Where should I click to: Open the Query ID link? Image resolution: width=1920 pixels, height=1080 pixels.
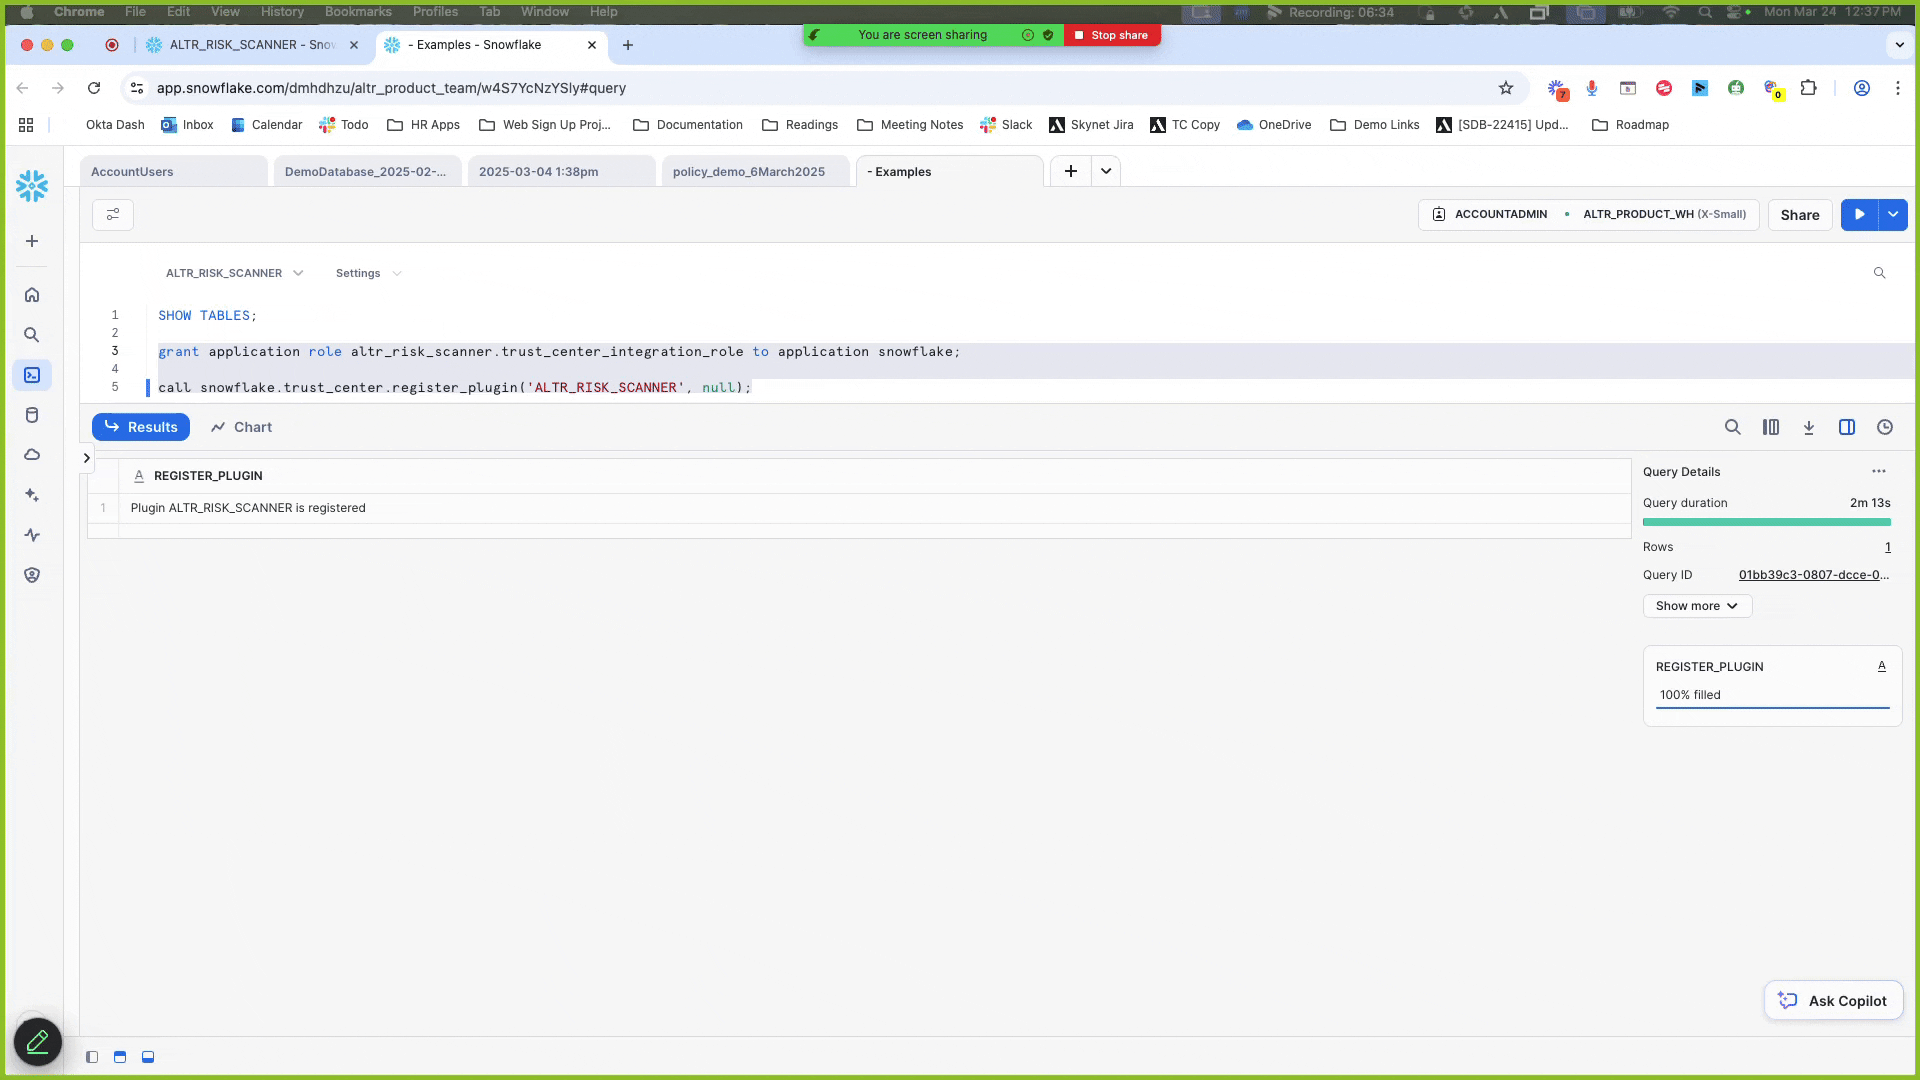[1813, 575]
